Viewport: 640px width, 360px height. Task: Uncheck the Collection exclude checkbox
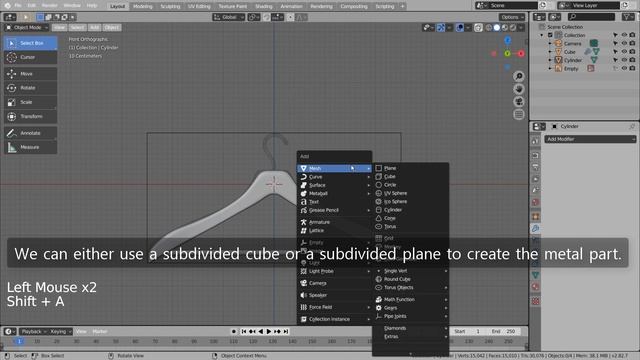pos(550,35)
